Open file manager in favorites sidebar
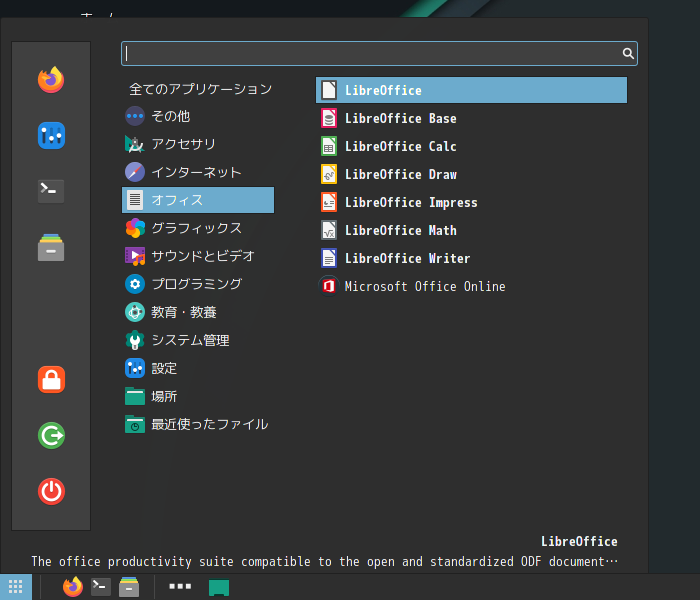Viewport: 700px width, 600px height. [51, 247]
